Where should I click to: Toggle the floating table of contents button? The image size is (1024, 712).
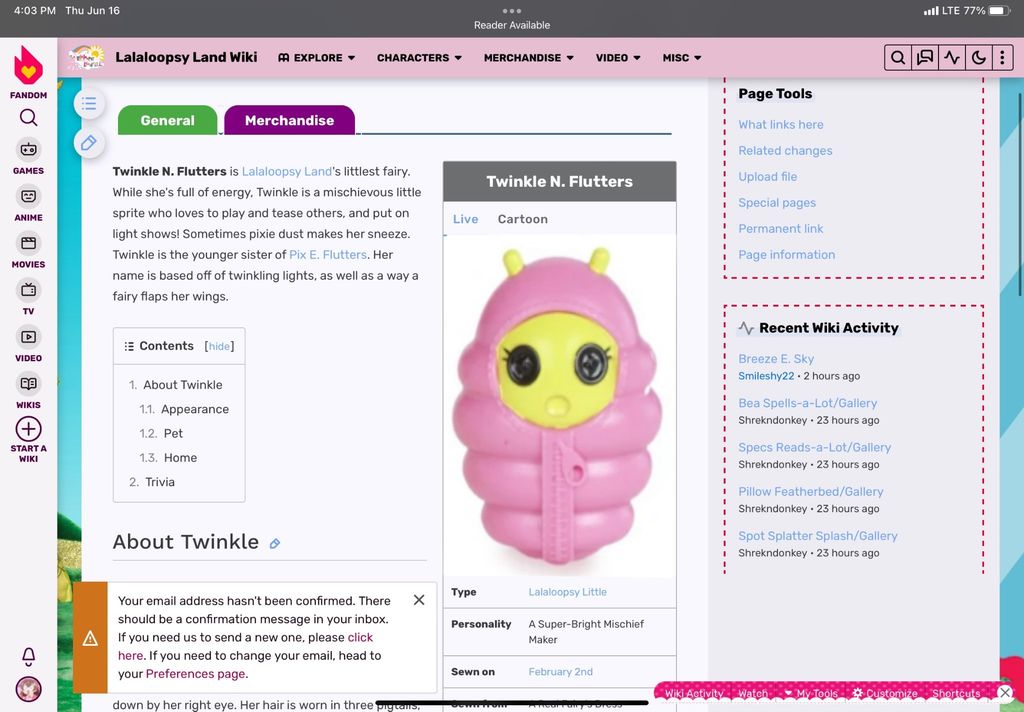89,103
